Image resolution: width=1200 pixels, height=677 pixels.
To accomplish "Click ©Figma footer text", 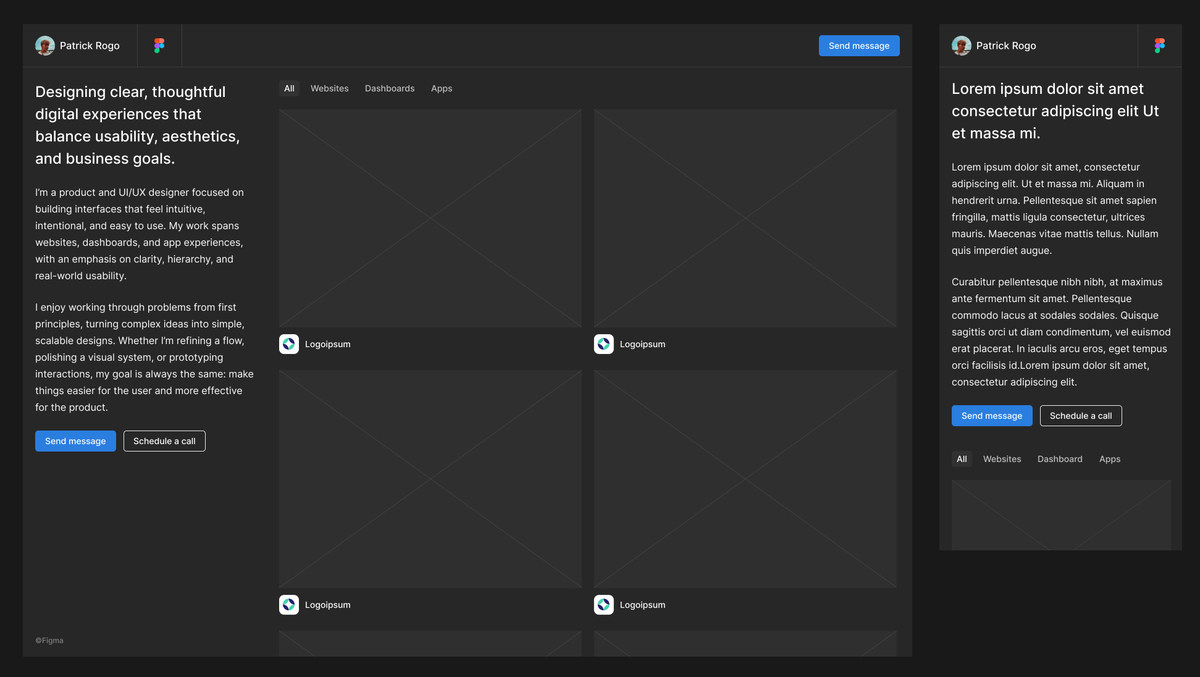I will pos(49,640).
